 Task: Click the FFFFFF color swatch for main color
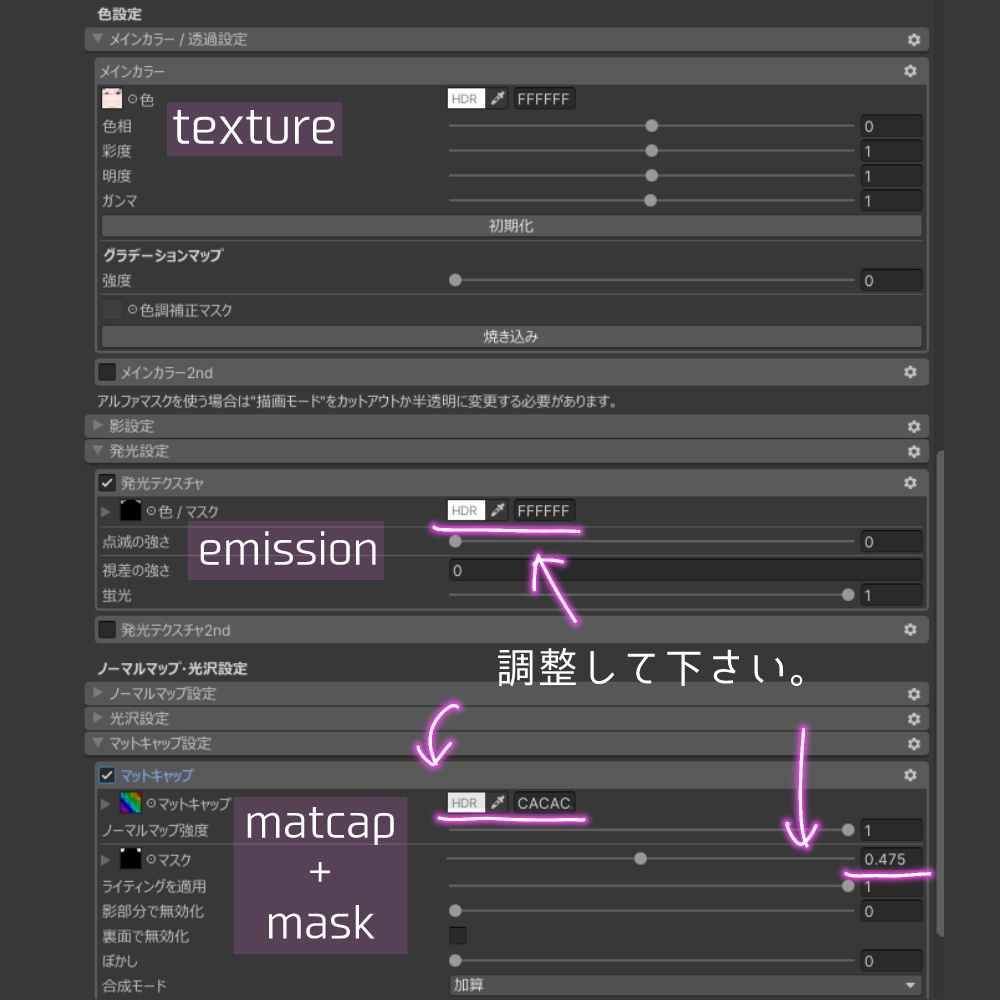543,98
